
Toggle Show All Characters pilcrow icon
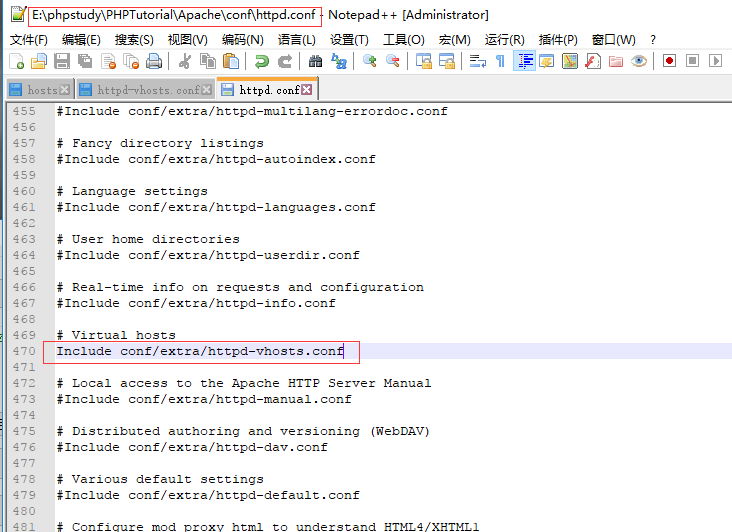coord(500,61)
